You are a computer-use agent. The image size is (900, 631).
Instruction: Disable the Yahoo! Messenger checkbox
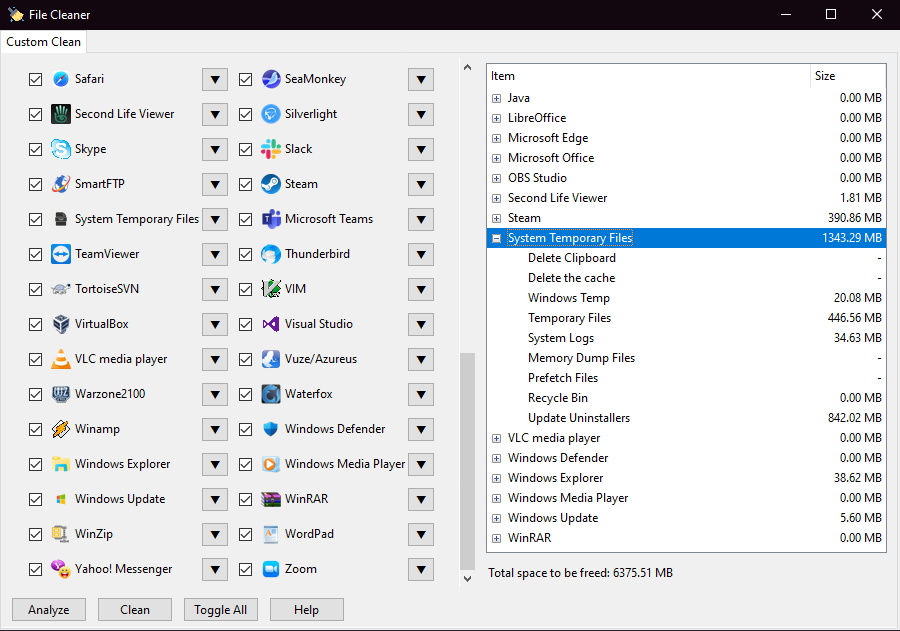tap(35, 569)
